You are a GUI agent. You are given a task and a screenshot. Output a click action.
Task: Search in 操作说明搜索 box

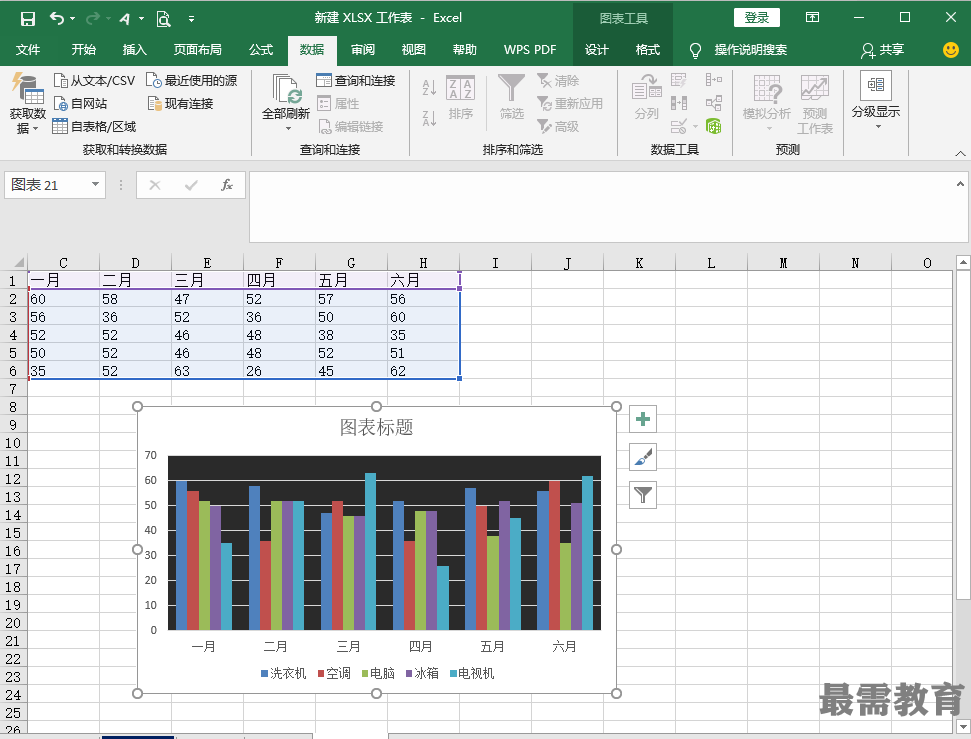coord(751,50)
